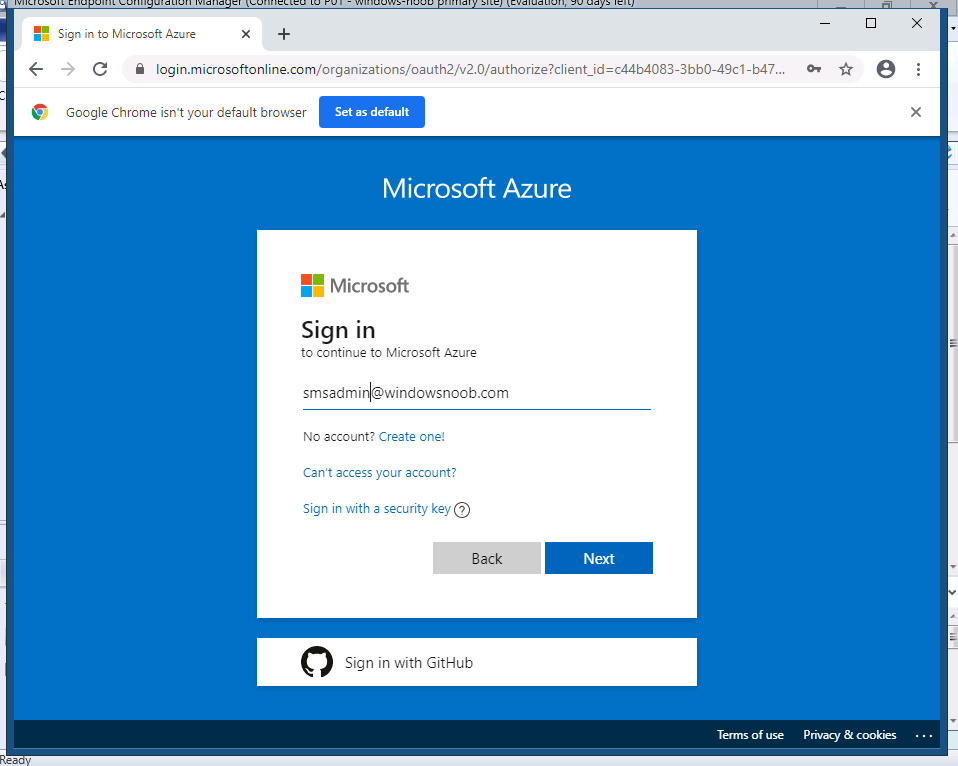
Task: Open Chrome's three-dot menu
Action: click(918, 69)
